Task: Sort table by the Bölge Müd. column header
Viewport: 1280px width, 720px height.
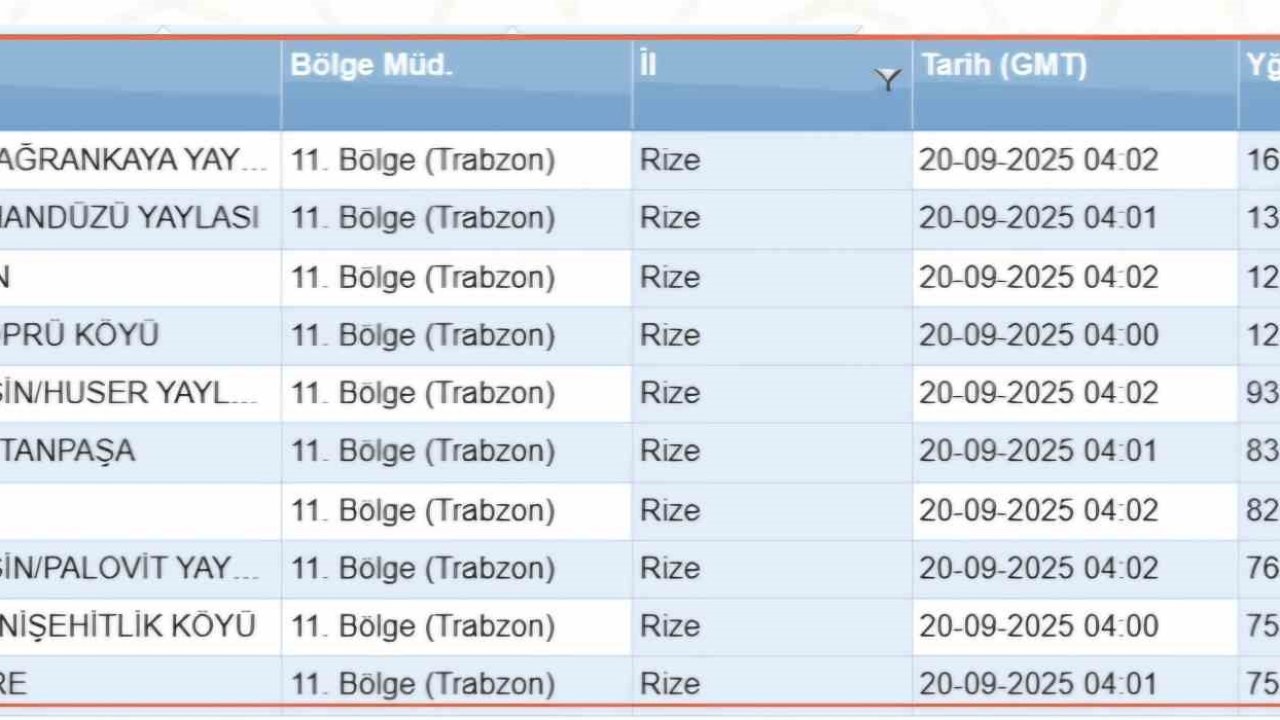Action: [372, 65]
